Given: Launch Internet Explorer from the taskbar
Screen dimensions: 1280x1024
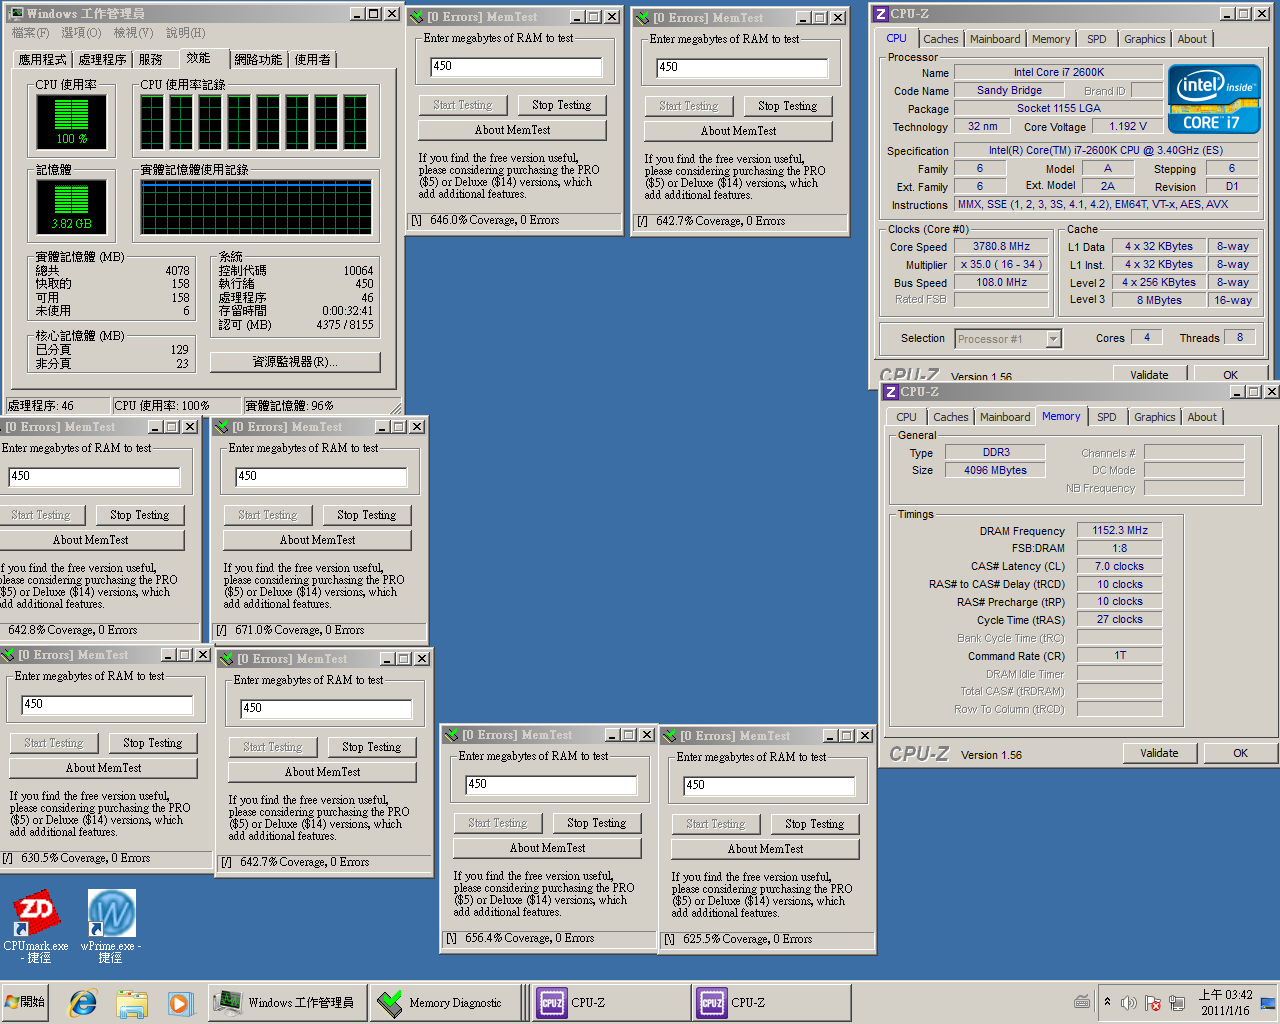Looking at the screenshot, I should (82, 1002).
